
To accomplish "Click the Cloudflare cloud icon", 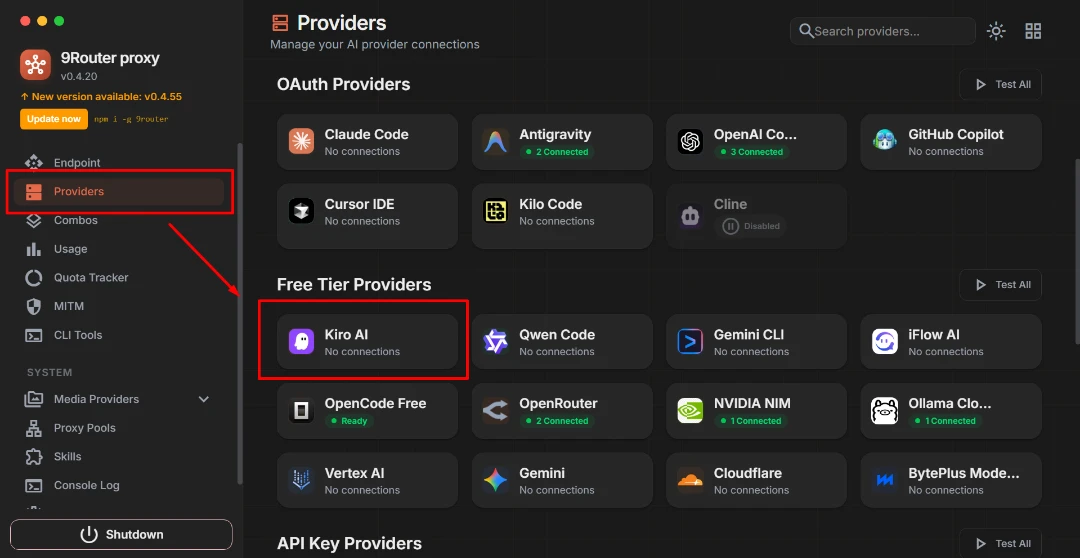I will click(690, 480).
